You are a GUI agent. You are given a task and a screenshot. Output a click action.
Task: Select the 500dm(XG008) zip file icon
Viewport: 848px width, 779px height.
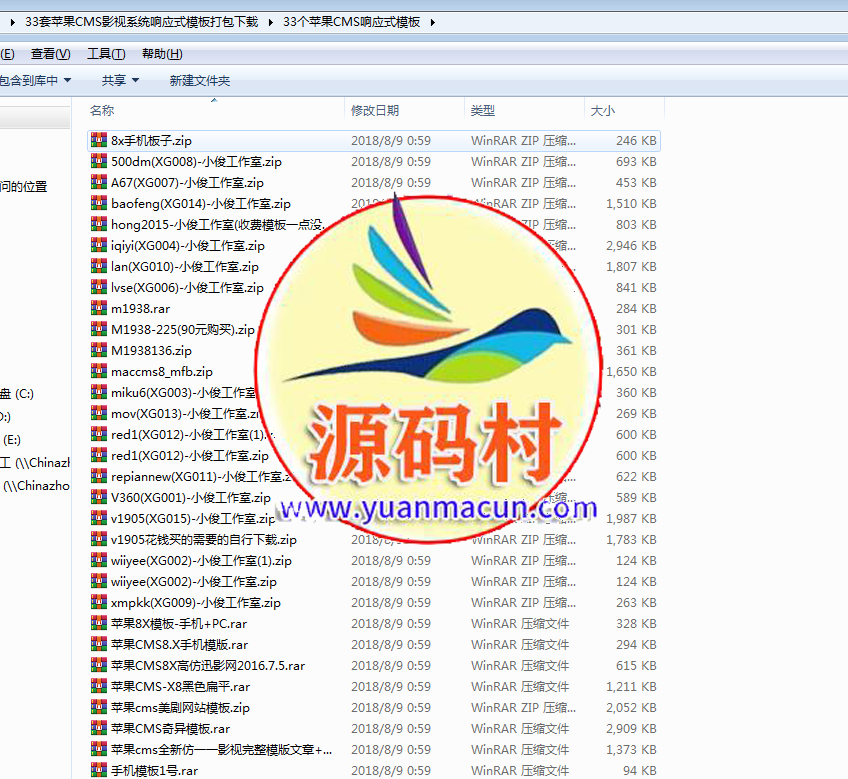pyautogui.click(x=98, y=161)
